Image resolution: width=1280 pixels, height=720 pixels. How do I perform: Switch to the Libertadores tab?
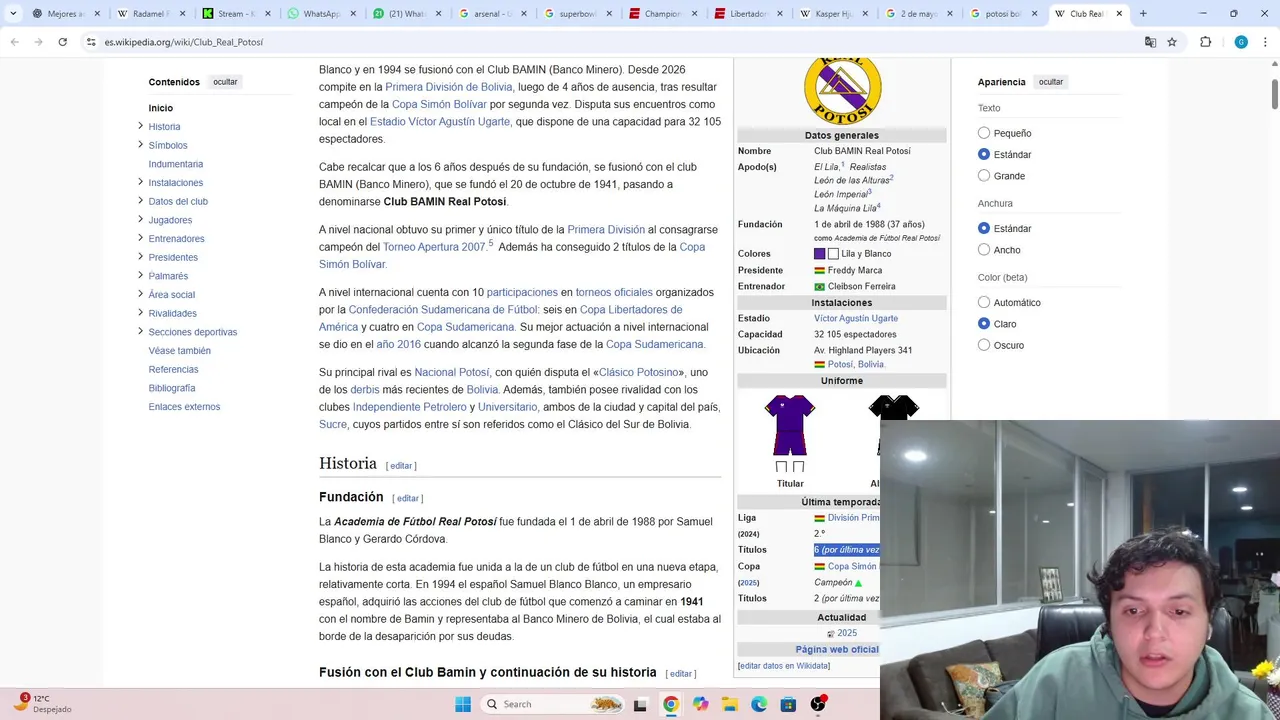[747, 14]
